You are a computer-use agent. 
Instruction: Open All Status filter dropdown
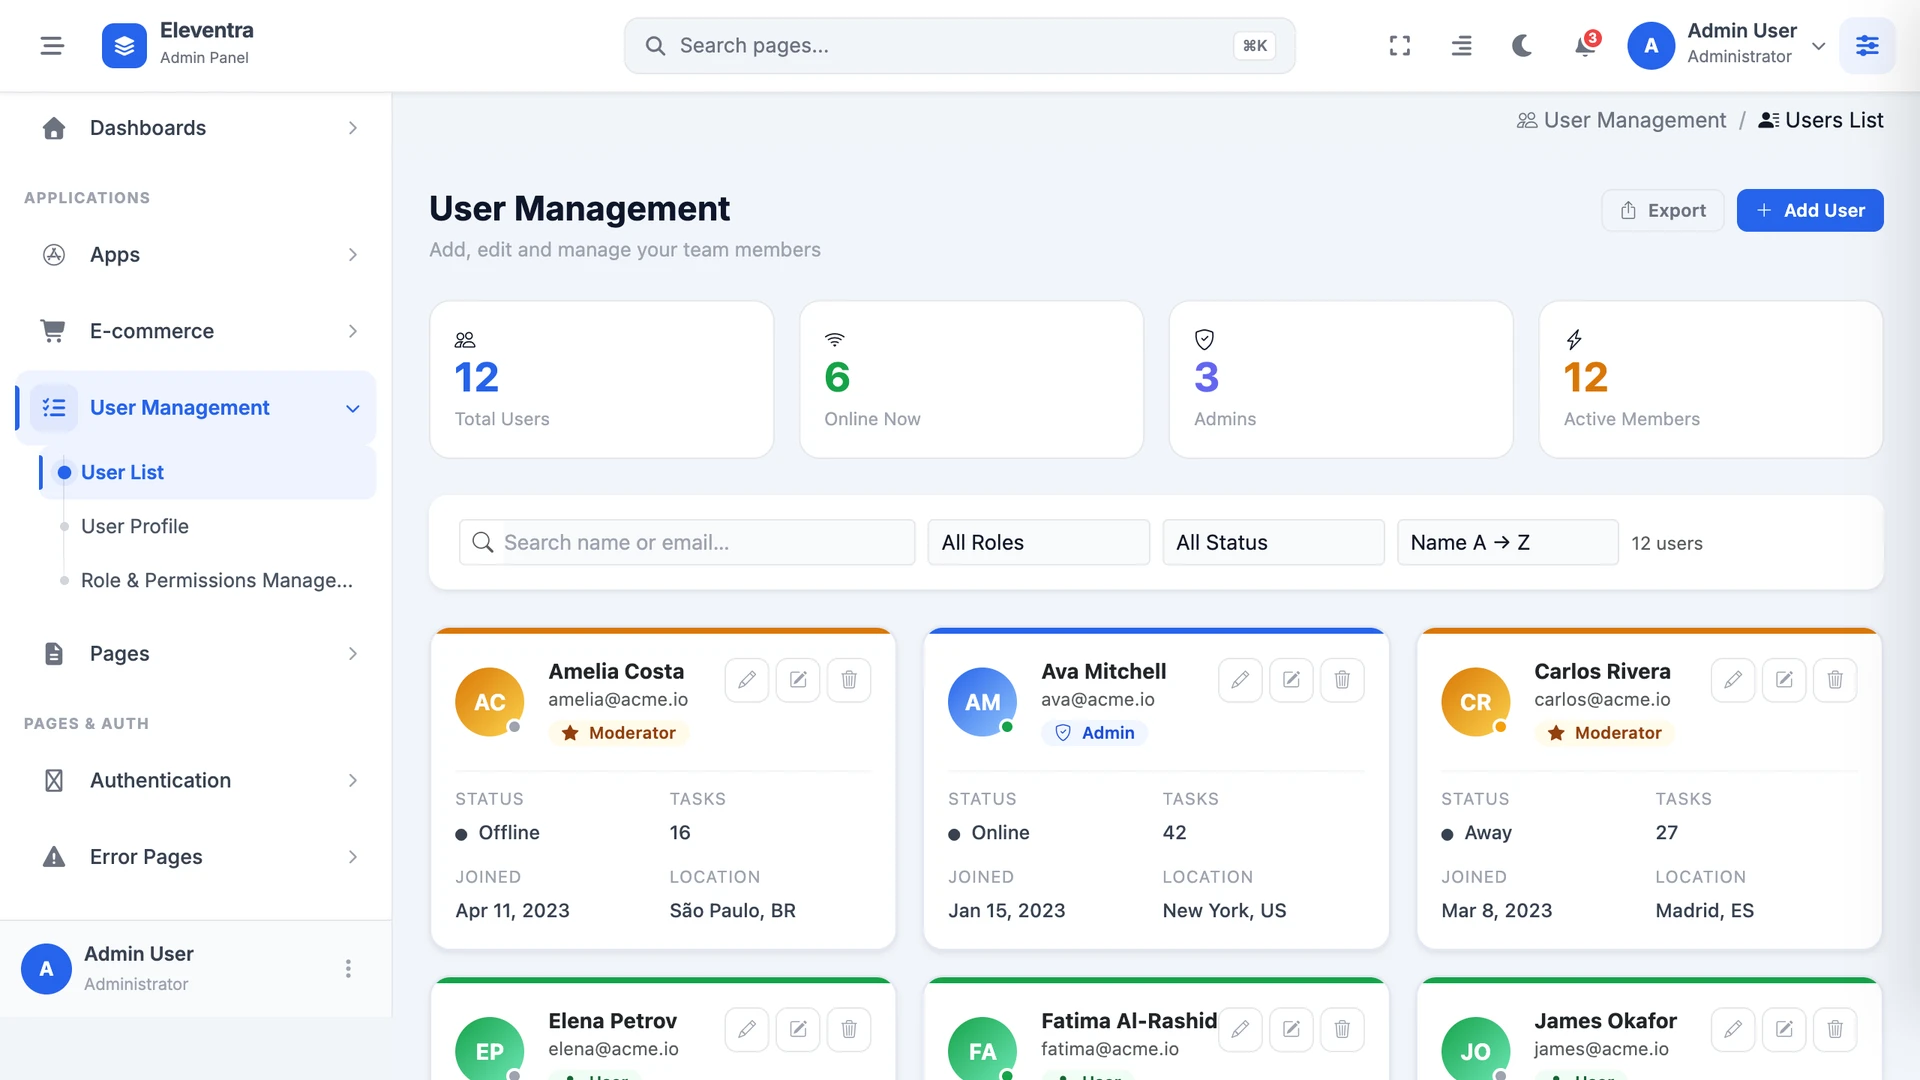coord(1273,542)
